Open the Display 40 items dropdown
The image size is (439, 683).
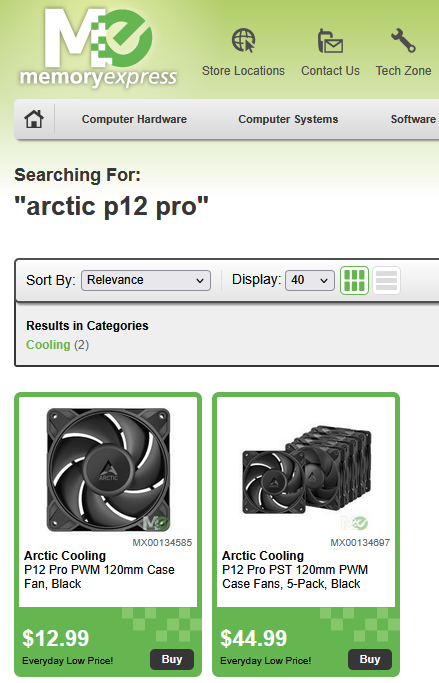(x=310, y=280)
